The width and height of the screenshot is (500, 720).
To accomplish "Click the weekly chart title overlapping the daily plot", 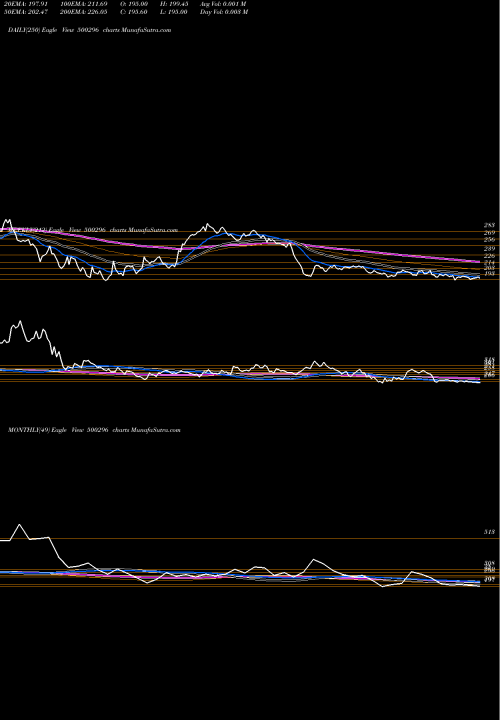I will [92, 230].
